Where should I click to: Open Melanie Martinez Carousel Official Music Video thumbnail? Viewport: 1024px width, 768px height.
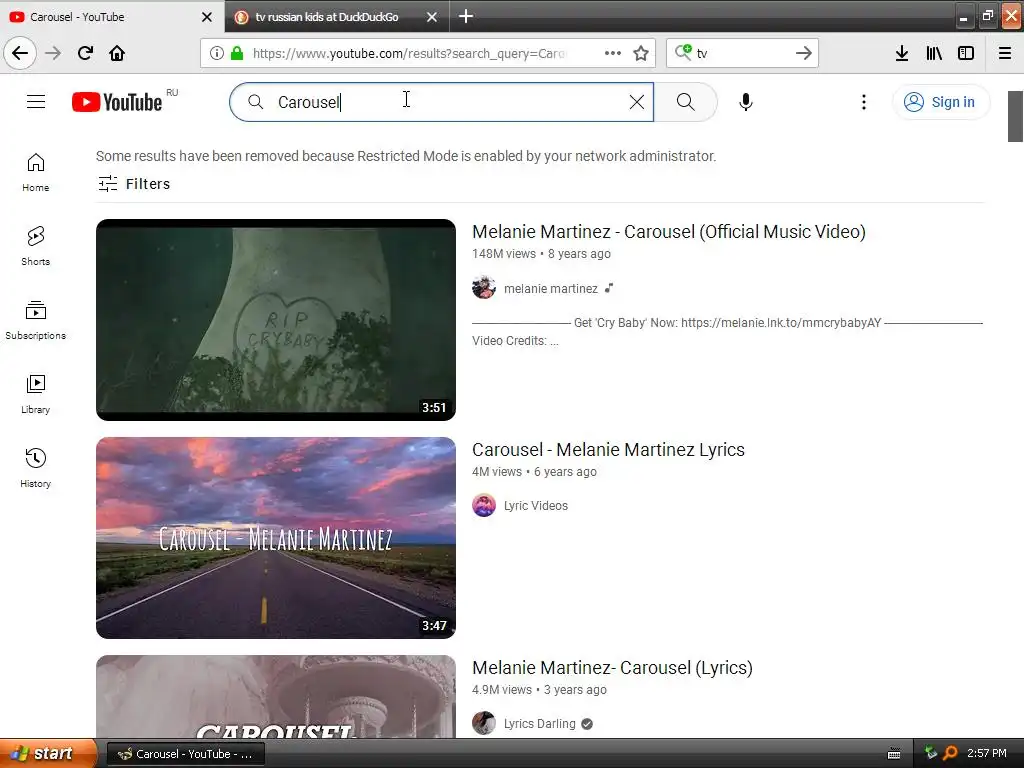tap(276, 320)
